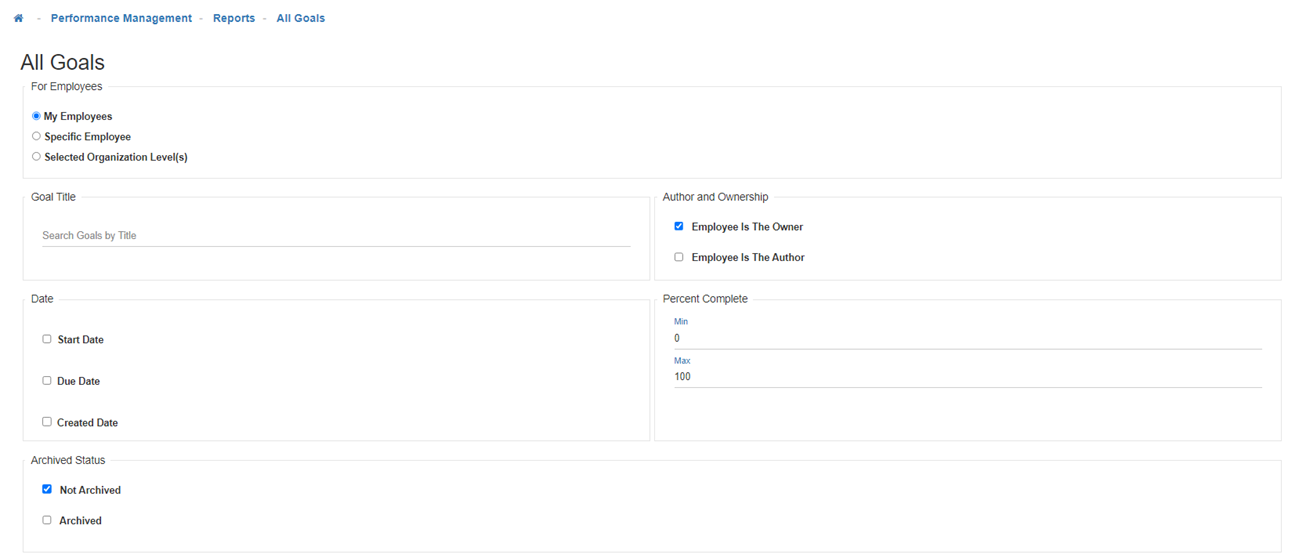Open Performance Management breadcrumb link

tap(121, 18)
